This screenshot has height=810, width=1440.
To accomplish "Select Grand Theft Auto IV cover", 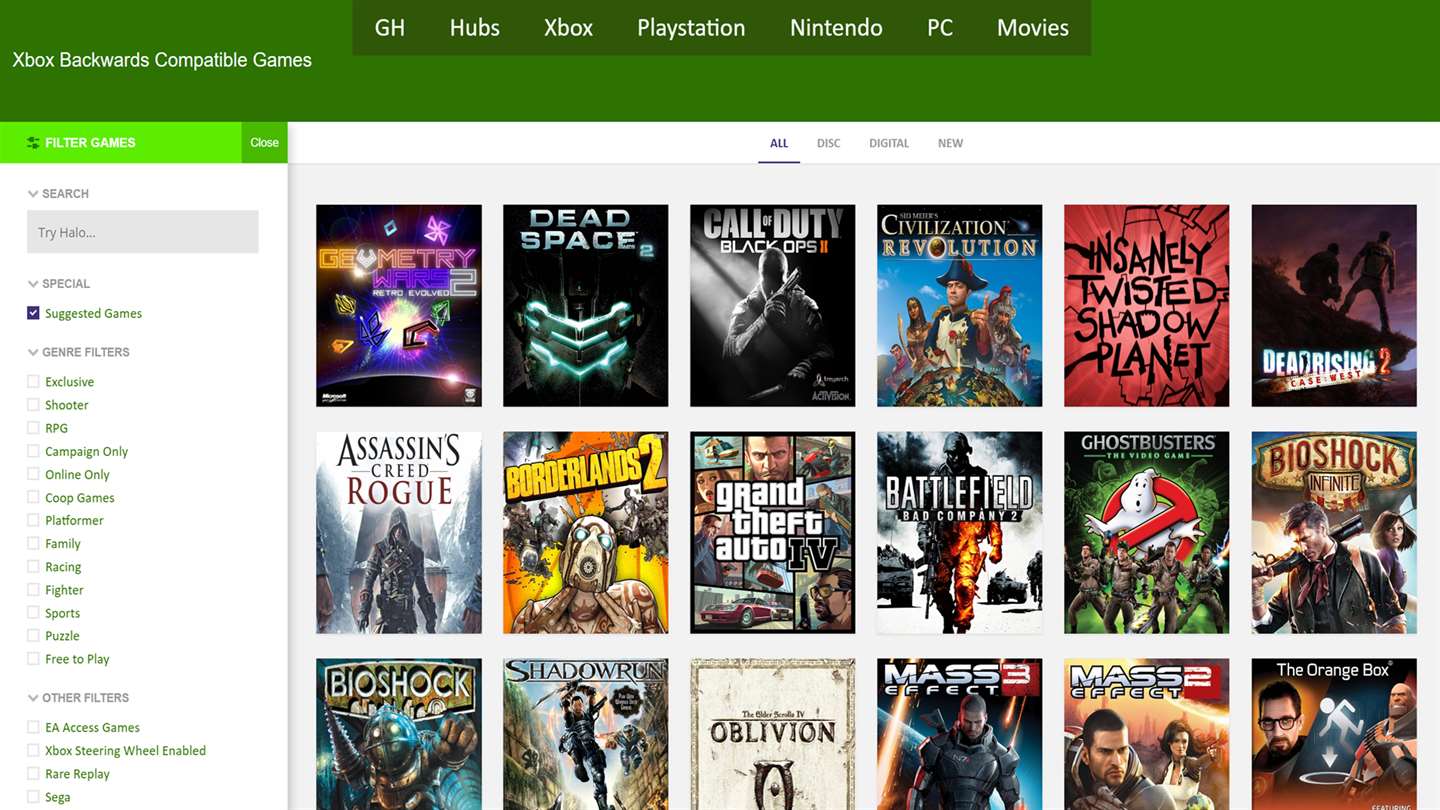I will 773,533.
